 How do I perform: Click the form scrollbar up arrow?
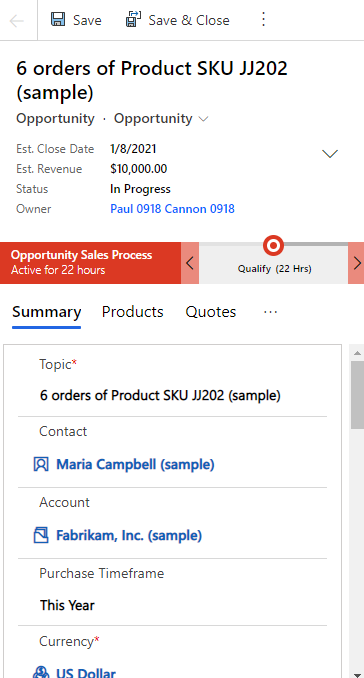coord(357,353)
